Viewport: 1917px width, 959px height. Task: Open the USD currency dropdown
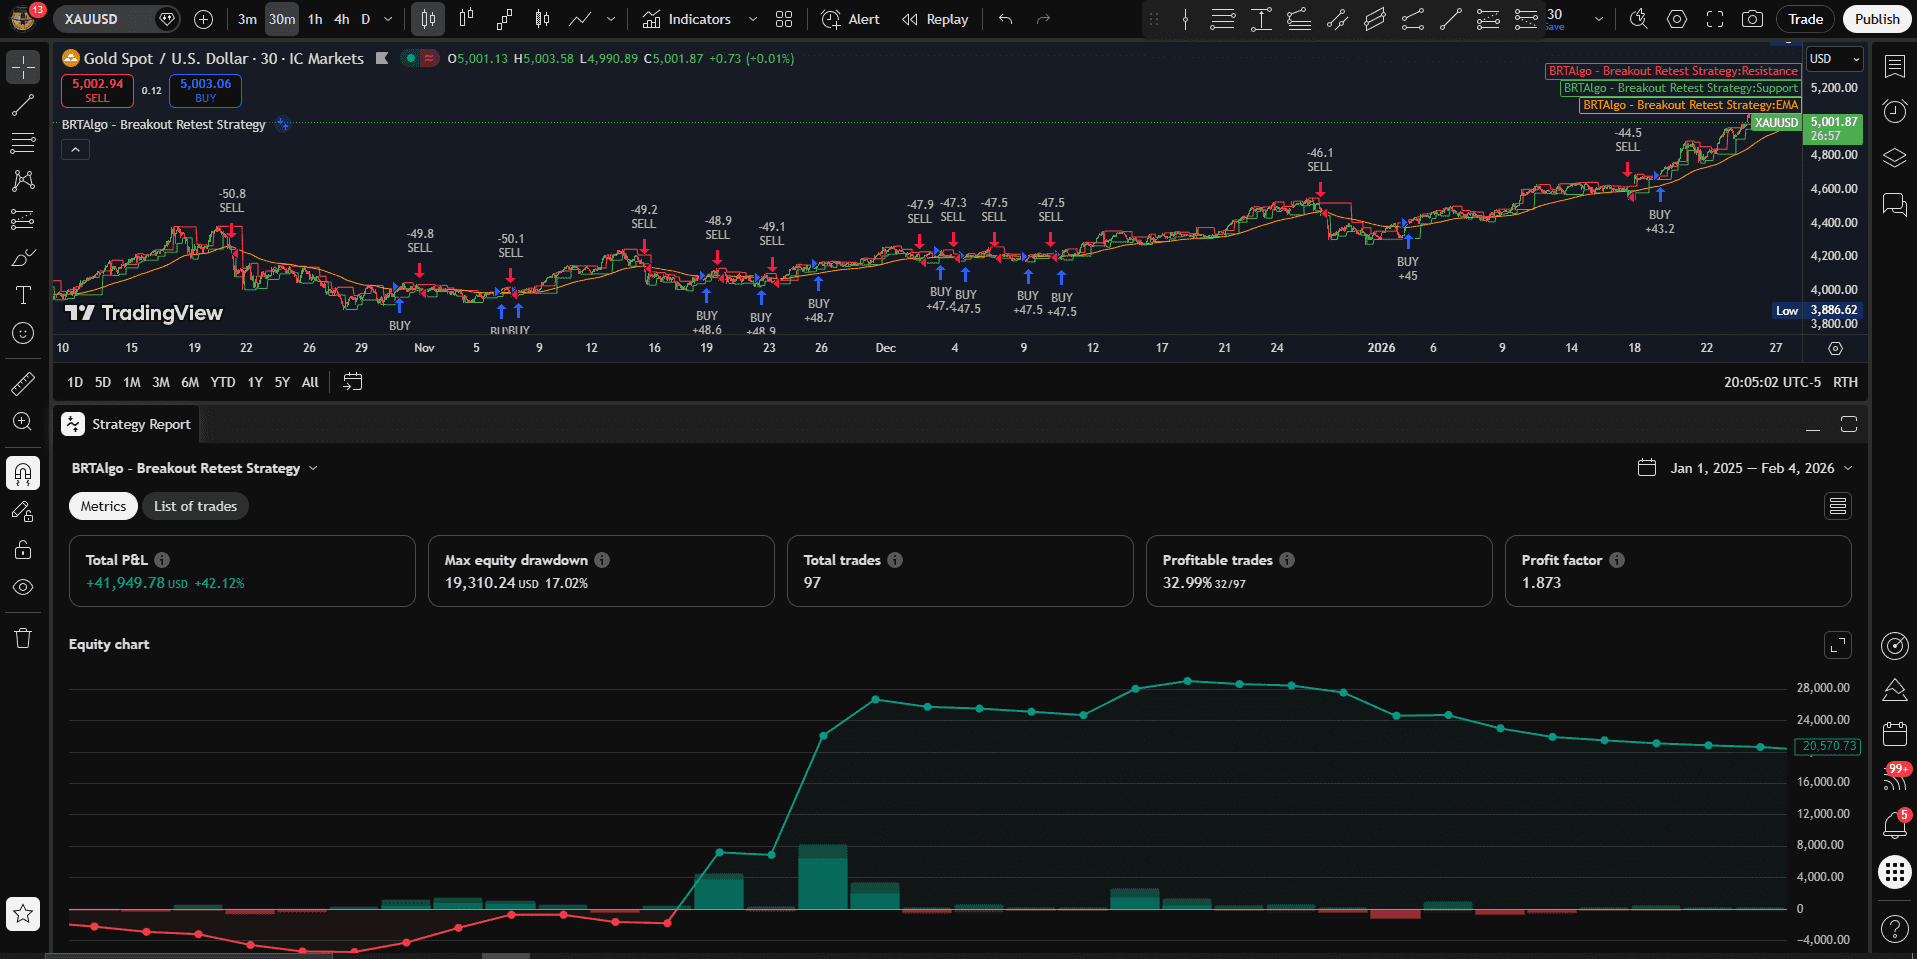1835,59
